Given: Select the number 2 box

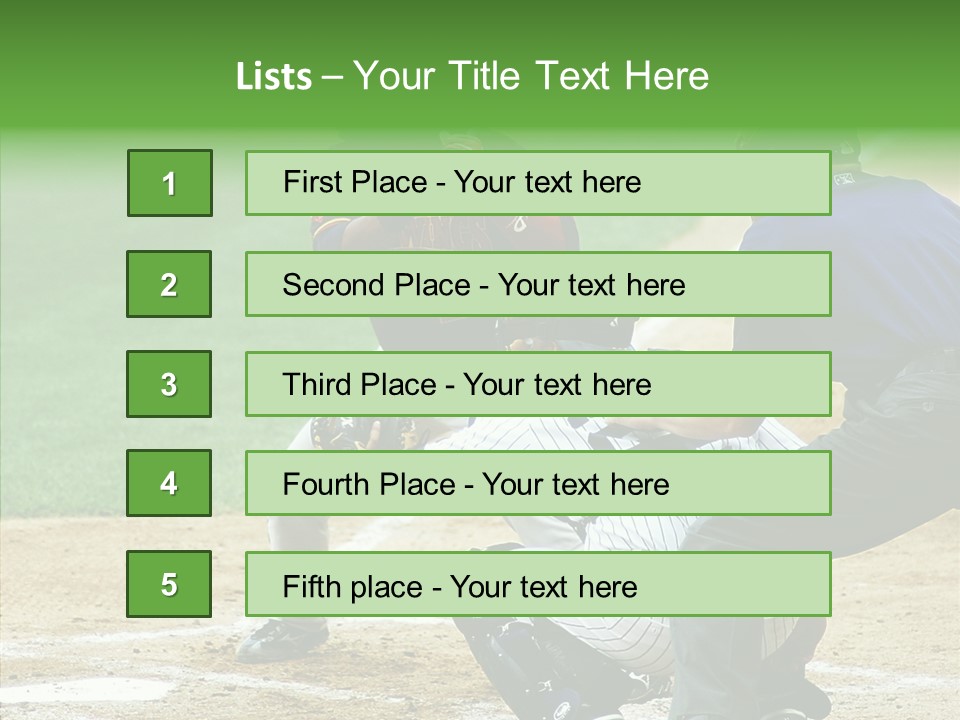Looking at the screenshot, I should click(169, 284).
